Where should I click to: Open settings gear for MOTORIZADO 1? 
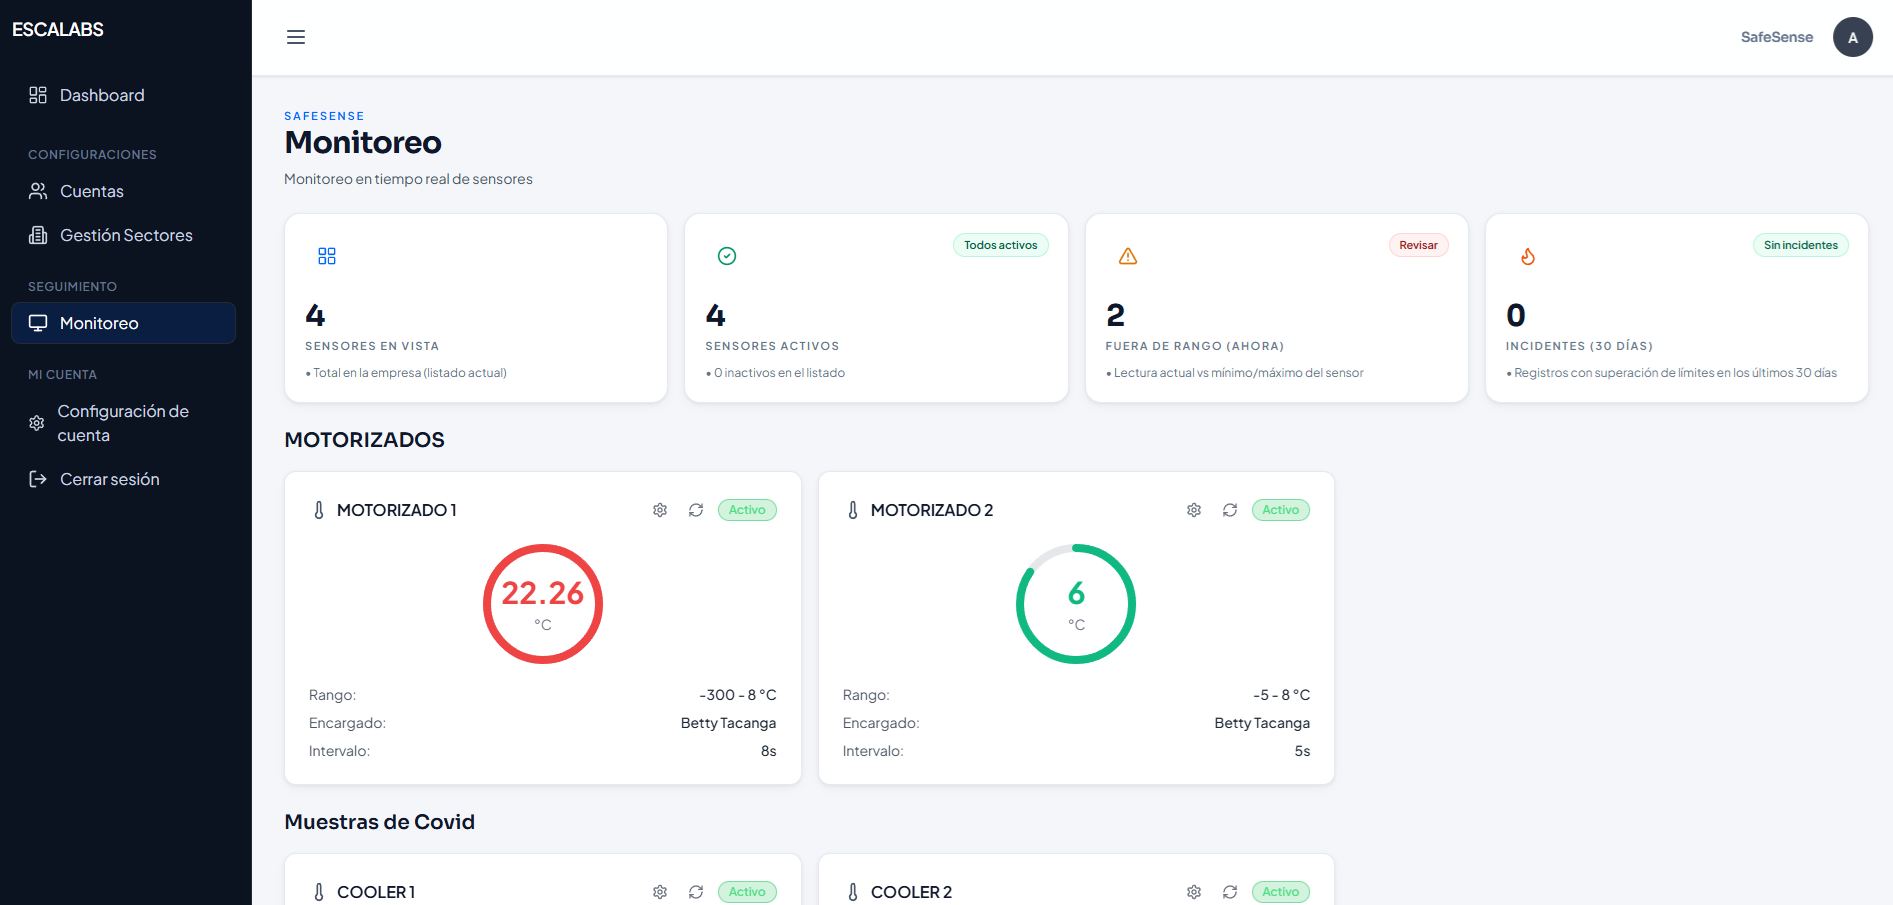pyautogui.click(x=660, y=510)
